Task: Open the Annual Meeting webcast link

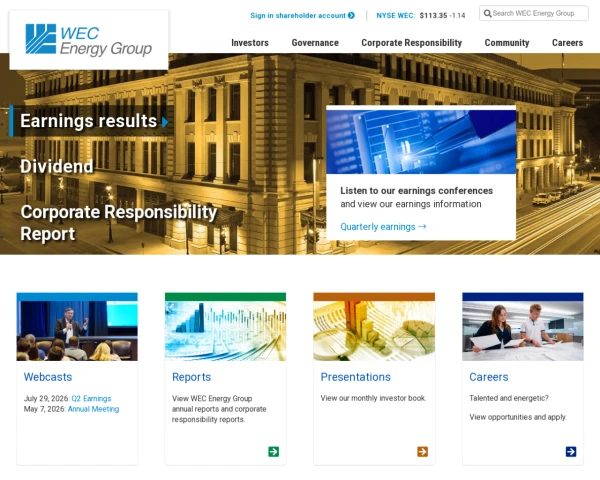Action: [93, 409]
